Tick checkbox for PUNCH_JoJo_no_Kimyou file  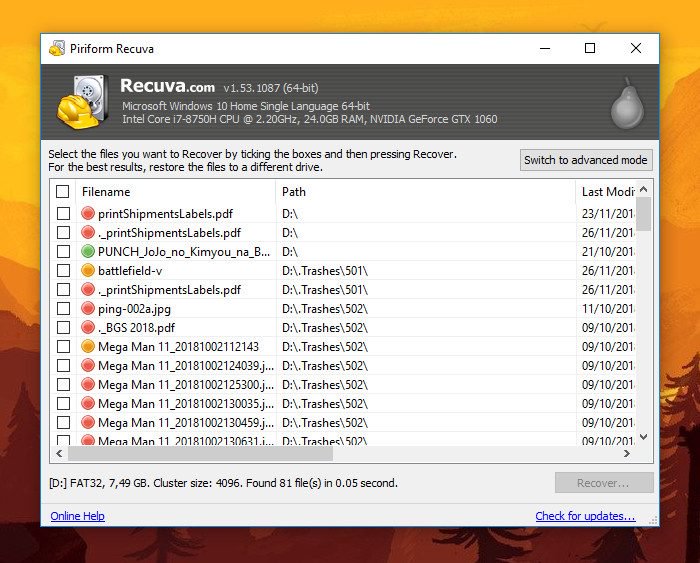(x=63, y=251)
